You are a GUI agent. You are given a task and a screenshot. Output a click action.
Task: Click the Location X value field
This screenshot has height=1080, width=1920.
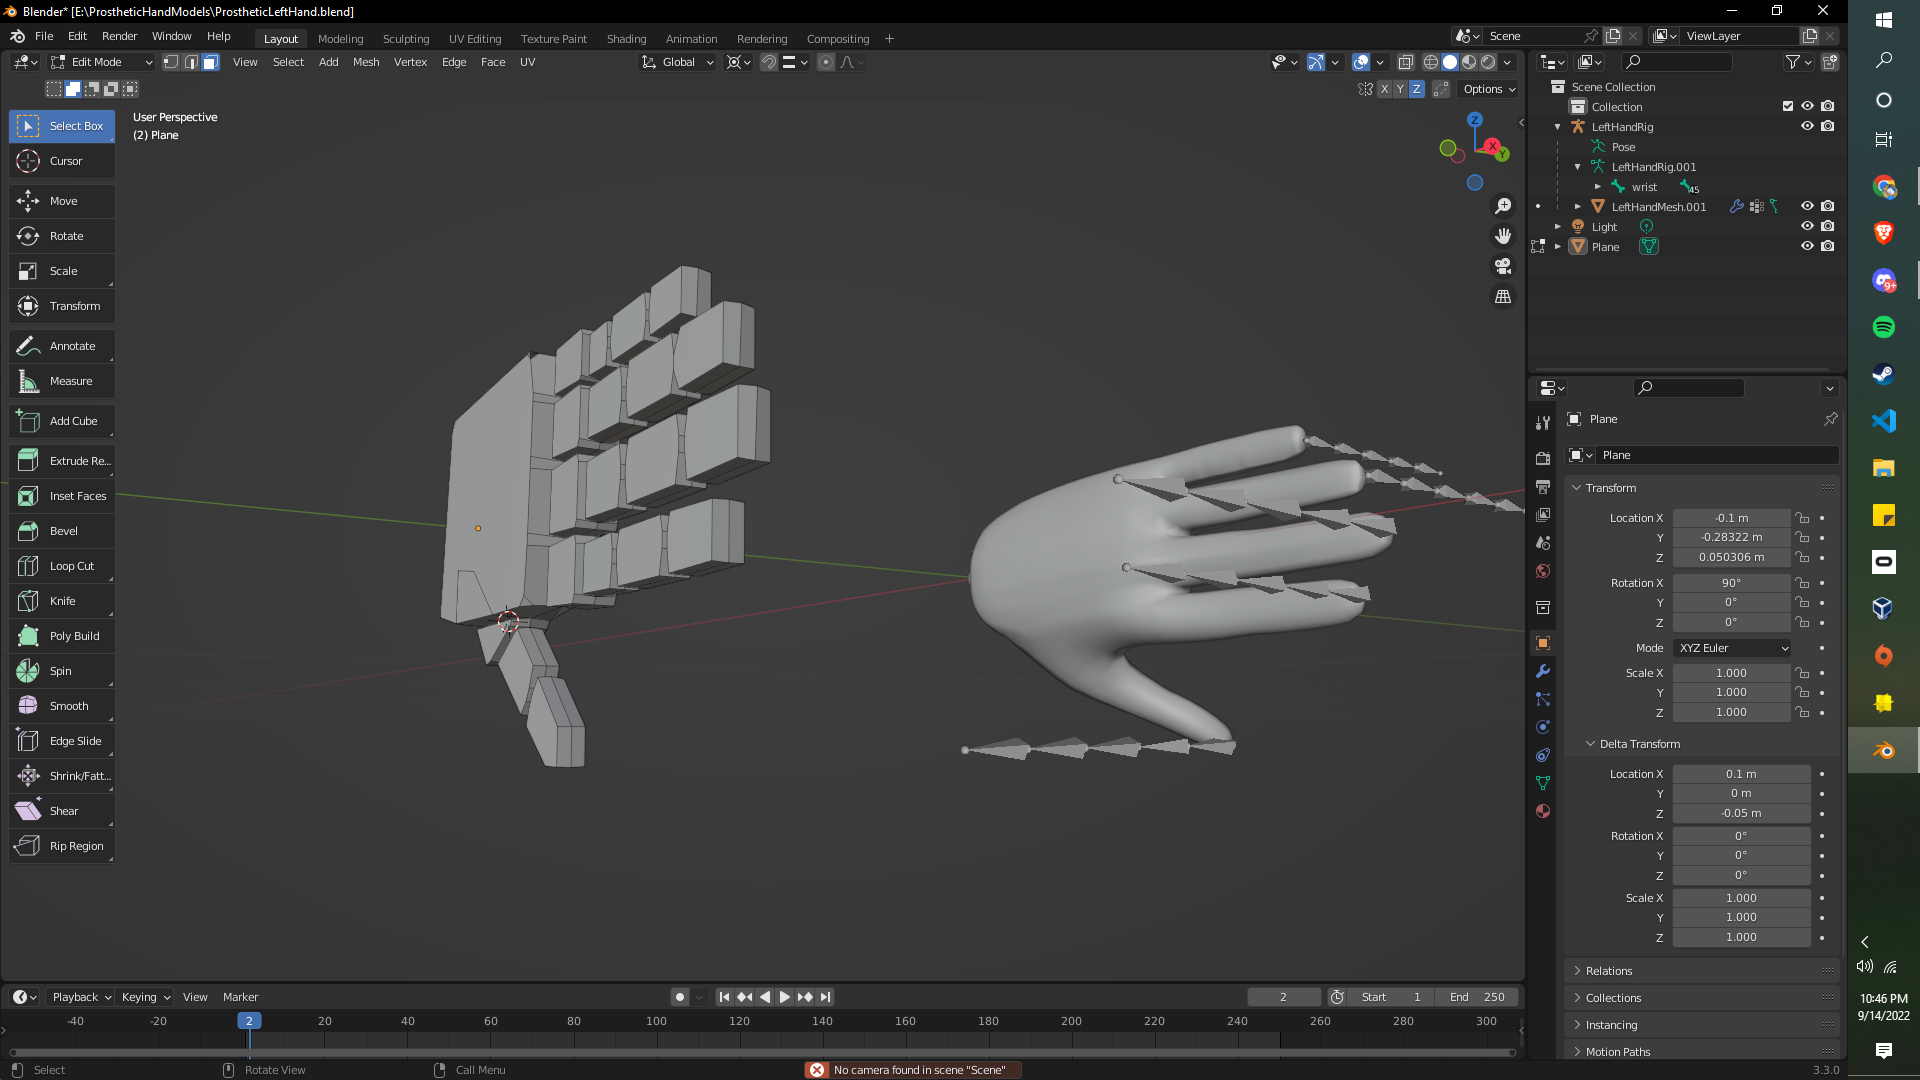[x=1731, y=518]
